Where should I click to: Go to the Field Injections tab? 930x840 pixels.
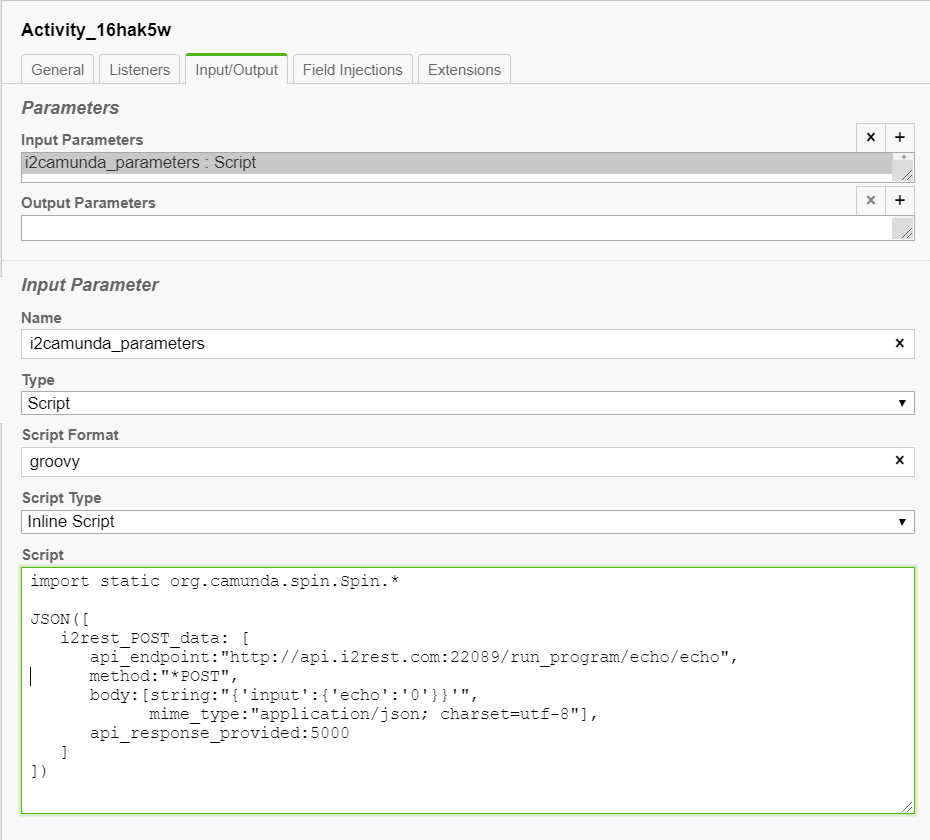coord(352,70)
